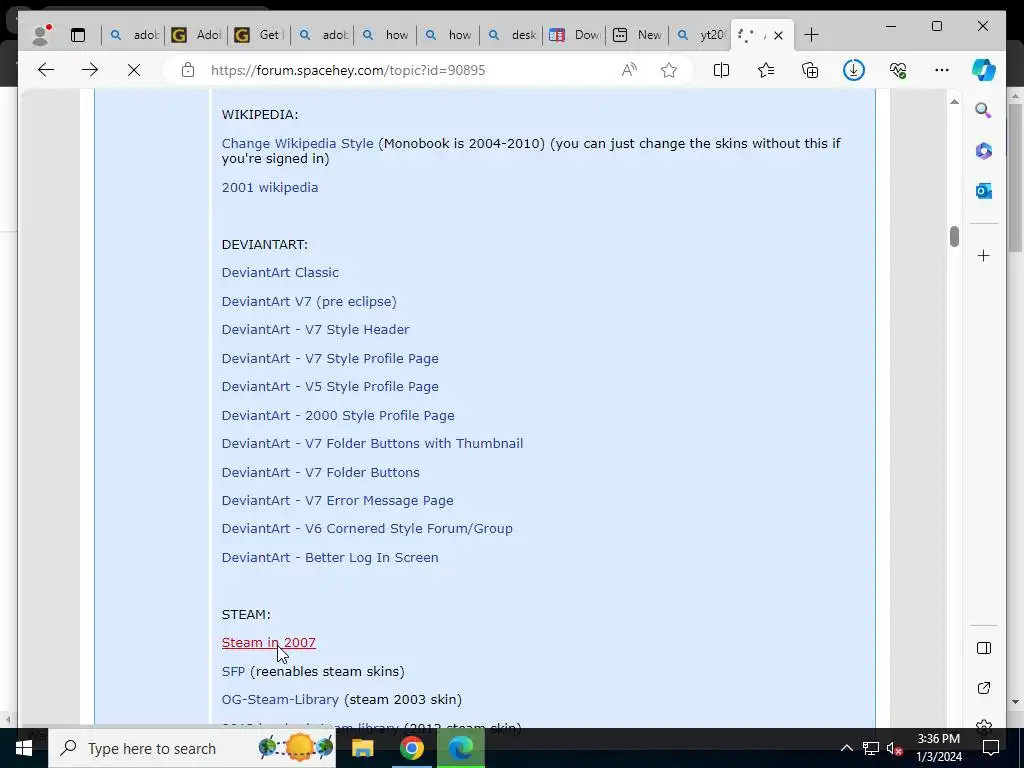Open Google Chrome from taskbar
Image resolution: width=1024 pixels, height=768 pixels.
tap(411, 748)
